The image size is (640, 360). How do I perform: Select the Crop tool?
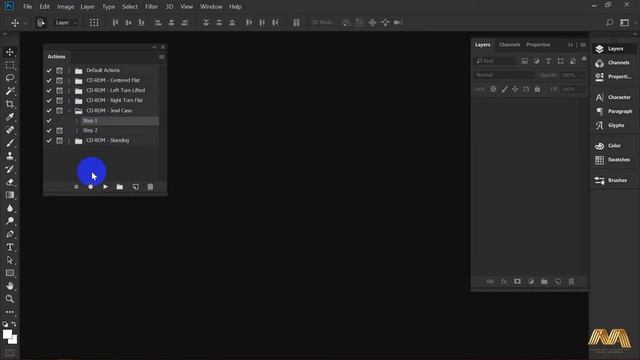point(10,104)
